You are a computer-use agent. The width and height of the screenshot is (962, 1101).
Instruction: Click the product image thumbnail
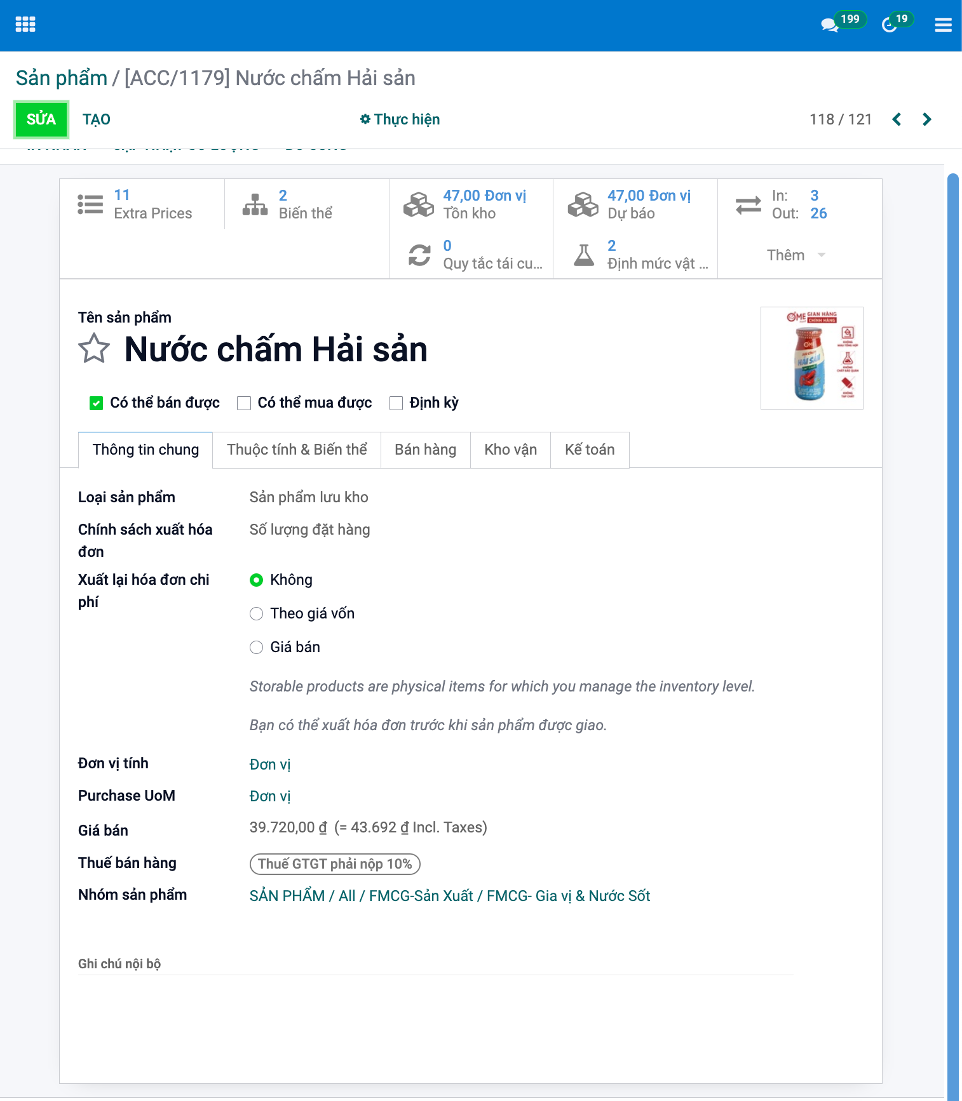[811, 358]
